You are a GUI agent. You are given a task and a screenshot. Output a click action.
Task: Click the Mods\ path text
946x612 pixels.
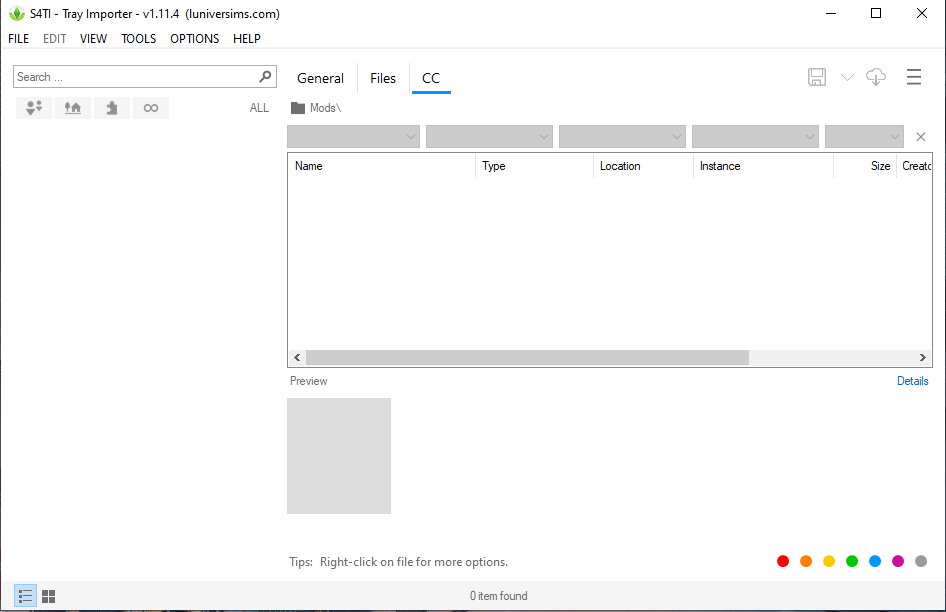click(325, 108)
